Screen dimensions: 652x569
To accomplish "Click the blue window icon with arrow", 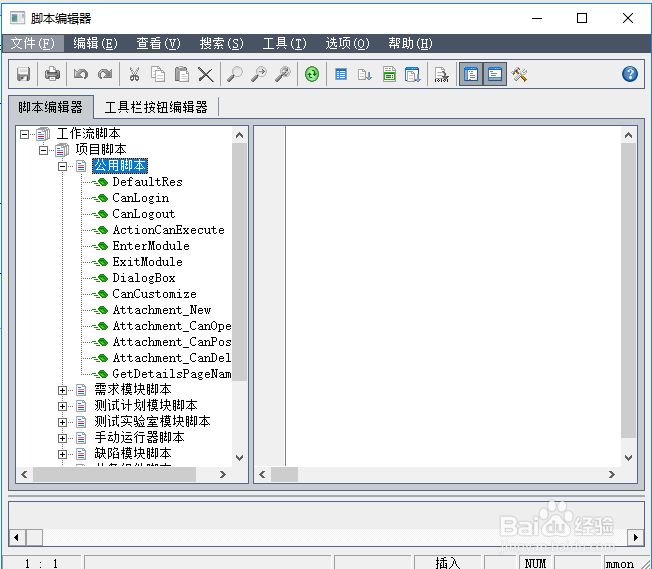I will [x=412, y=74].
